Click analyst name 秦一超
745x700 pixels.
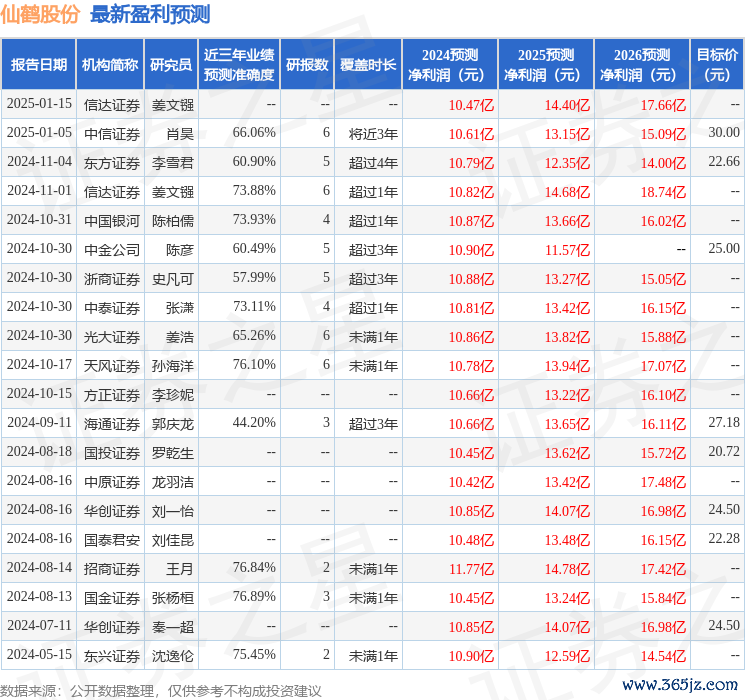click(172, 627)
